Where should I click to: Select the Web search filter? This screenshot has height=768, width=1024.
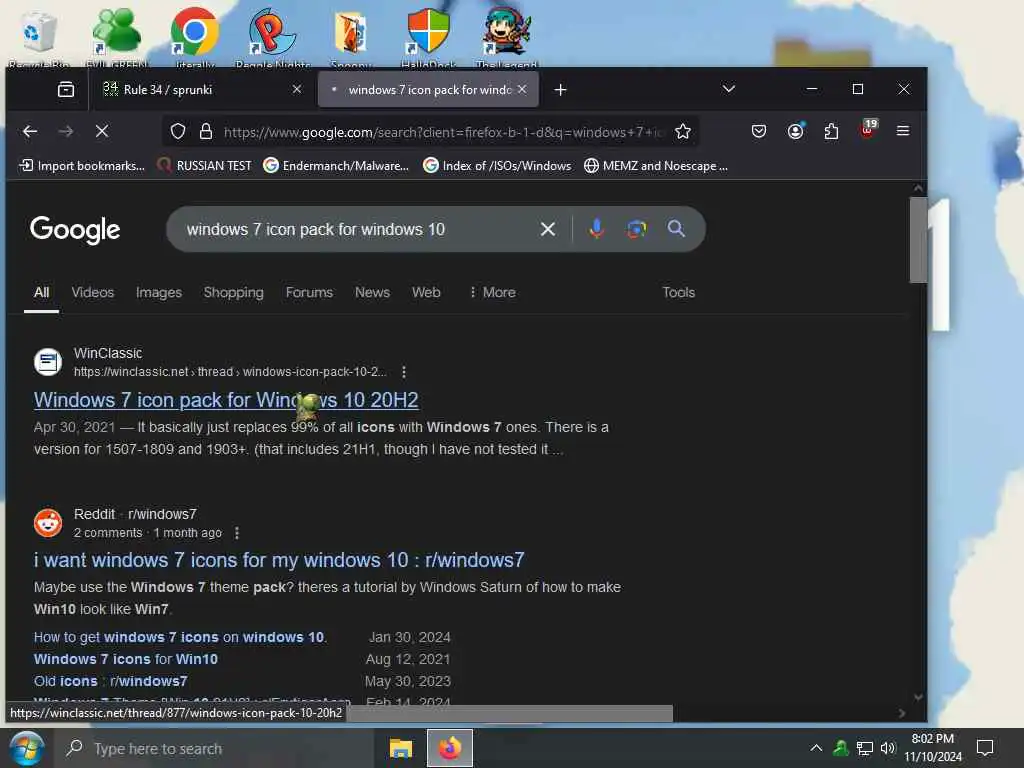click(x=426, y=293)
